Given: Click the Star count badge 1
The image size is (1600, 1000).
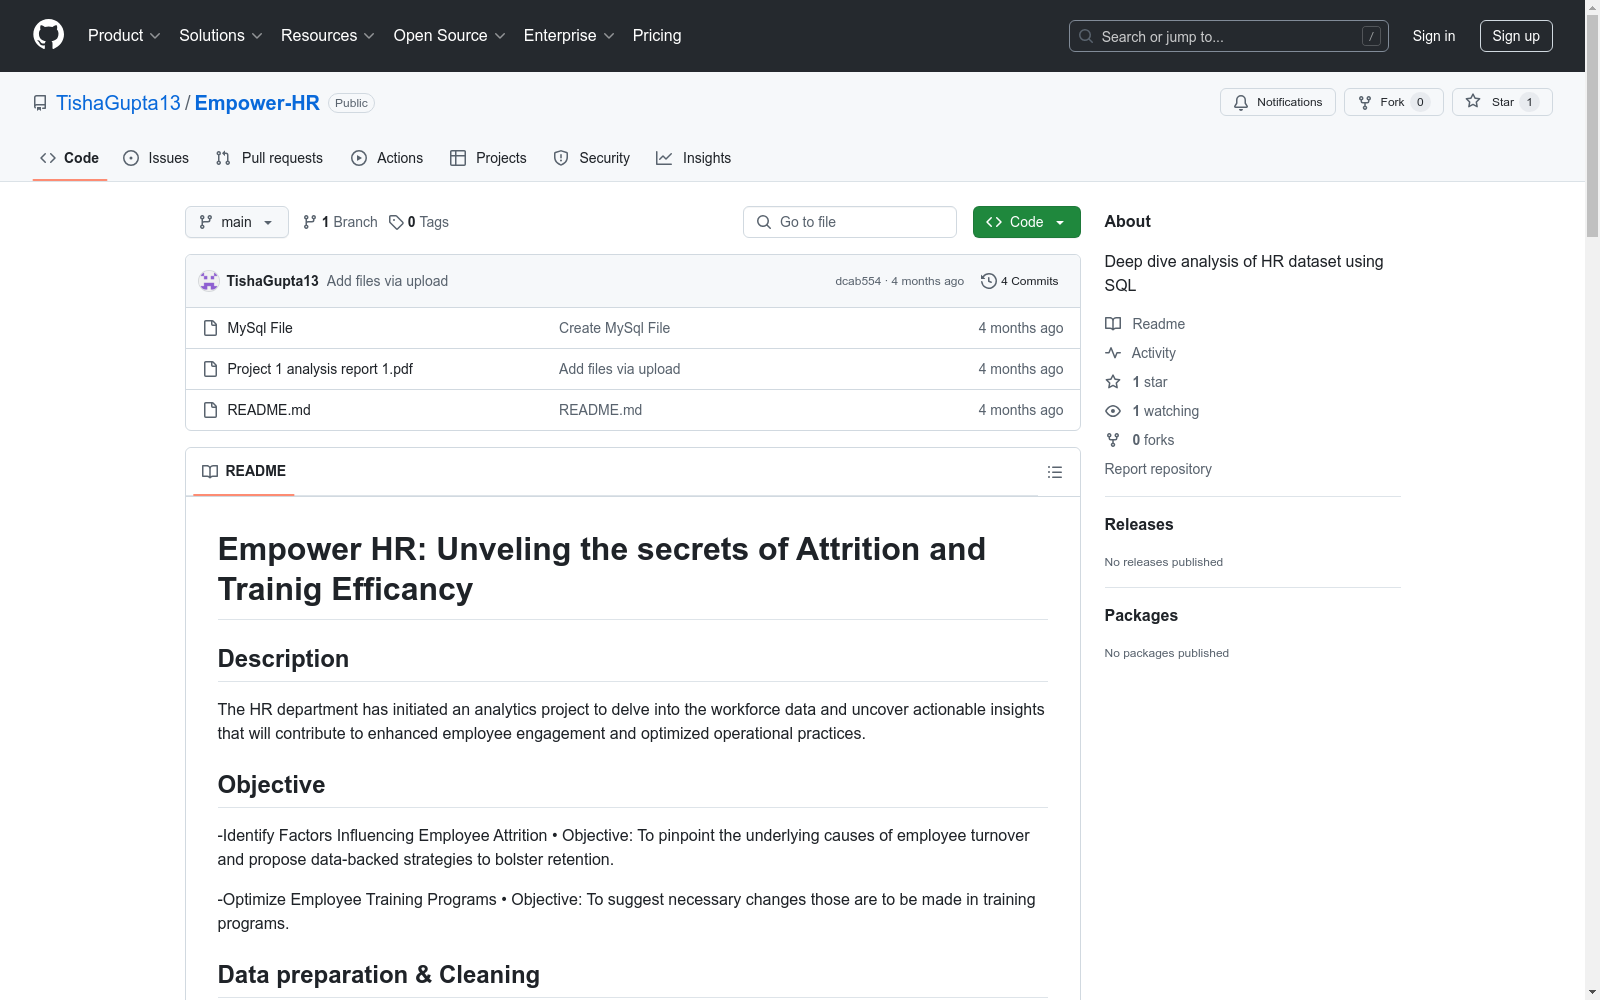Looking at the screenshot, I should click(x=1529, y=102).
